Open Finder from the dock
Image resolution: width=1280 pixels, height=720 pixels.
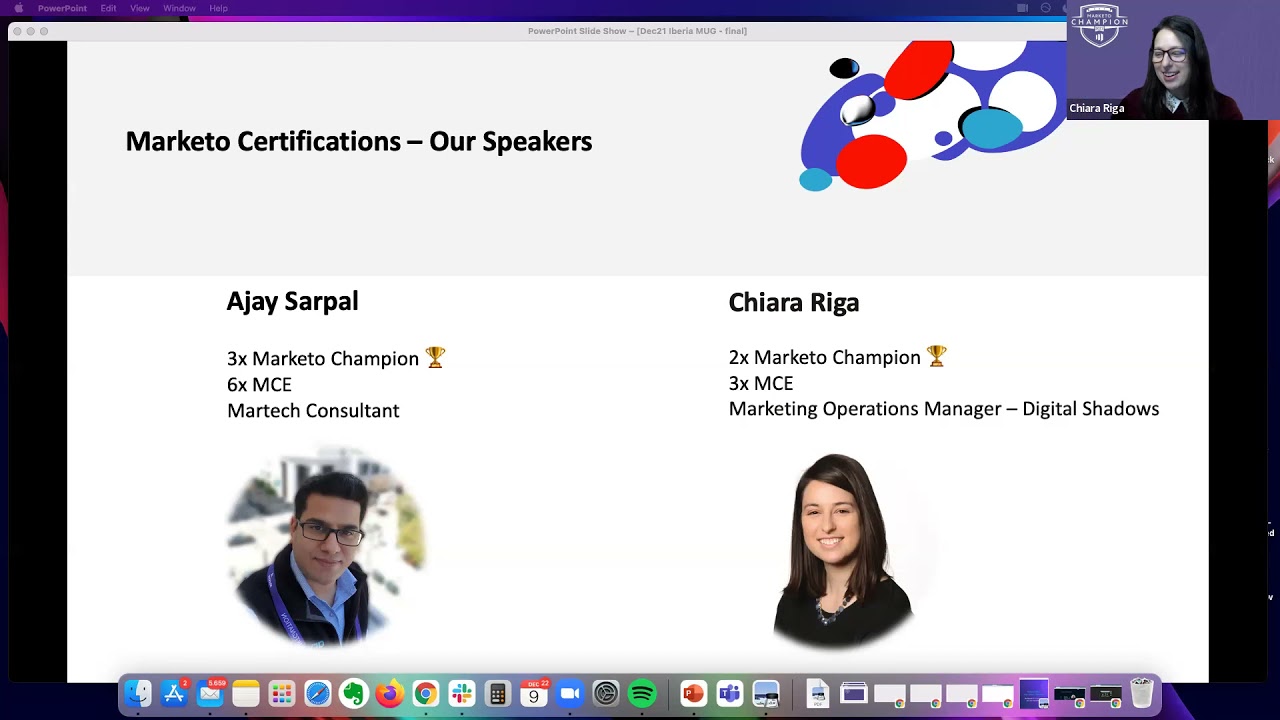point(138,693)
